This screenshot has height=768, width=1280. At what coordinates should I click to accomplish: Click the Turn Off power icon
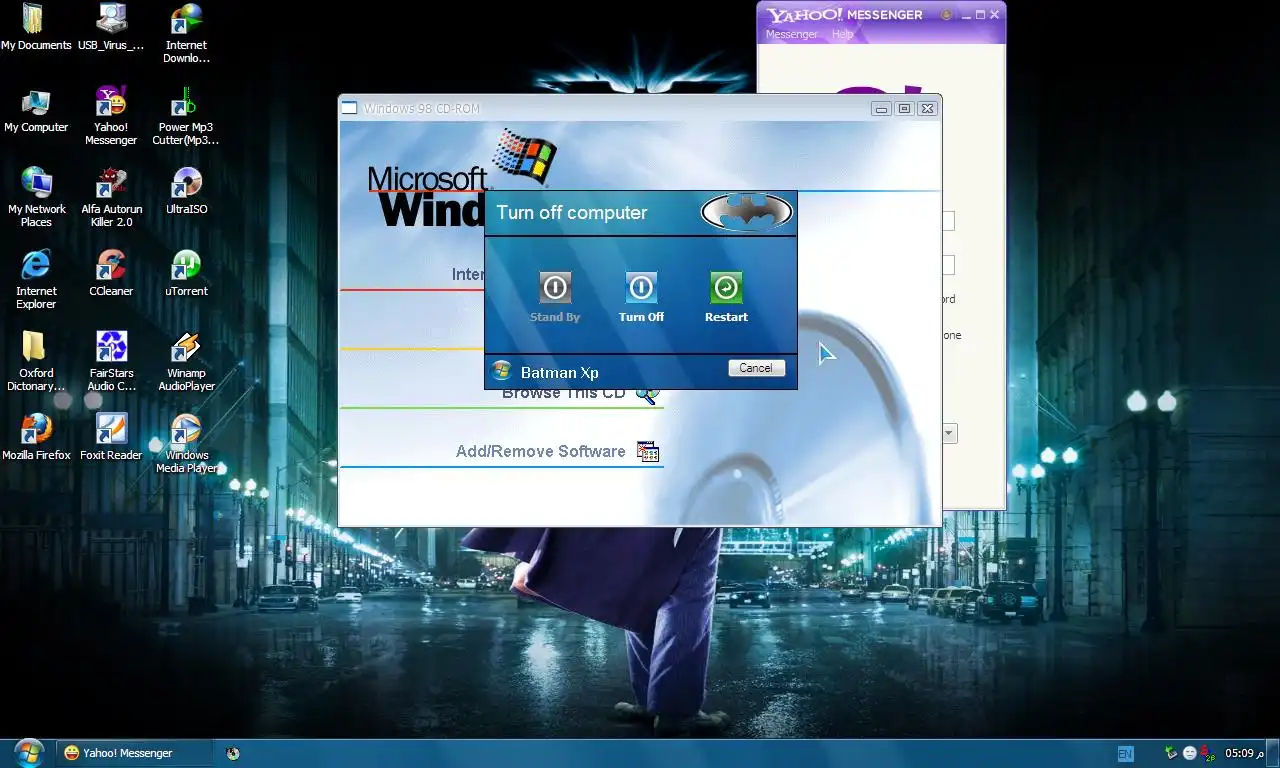(641, 288)
